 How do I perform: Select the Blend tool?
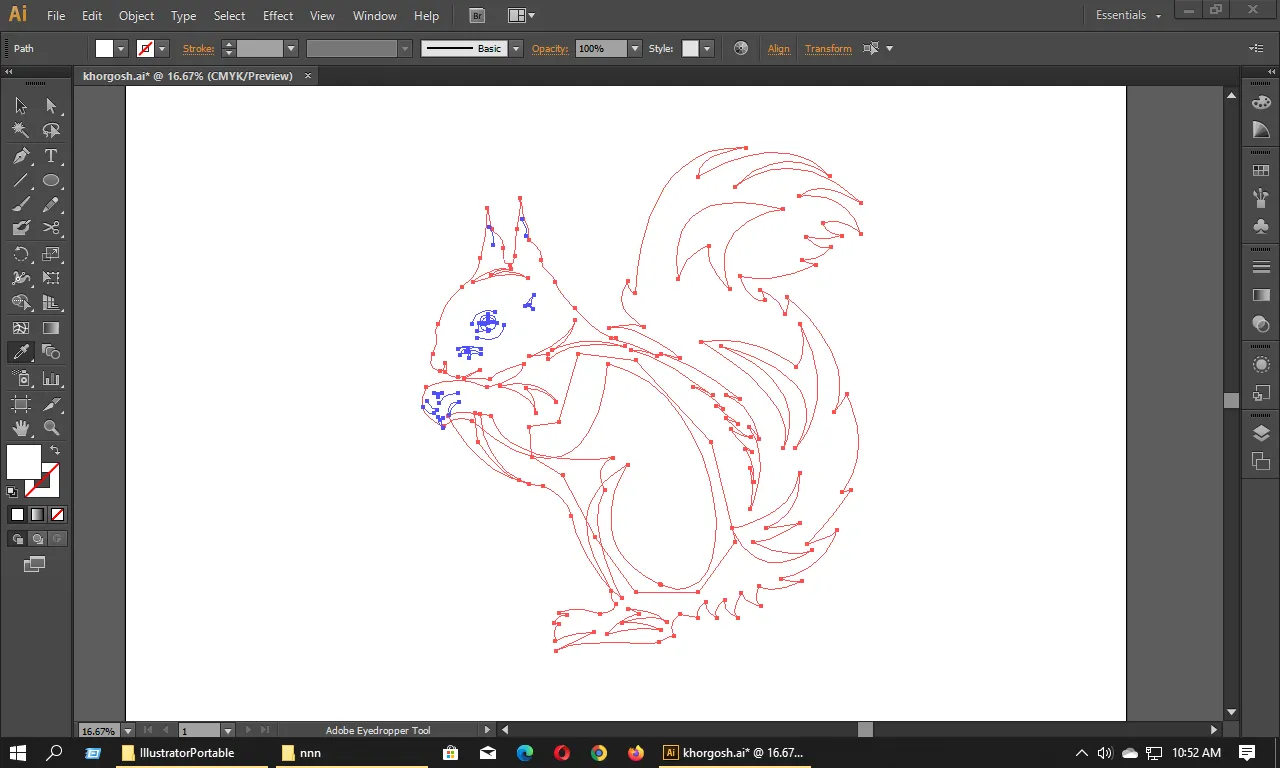[x=51, y=352]
